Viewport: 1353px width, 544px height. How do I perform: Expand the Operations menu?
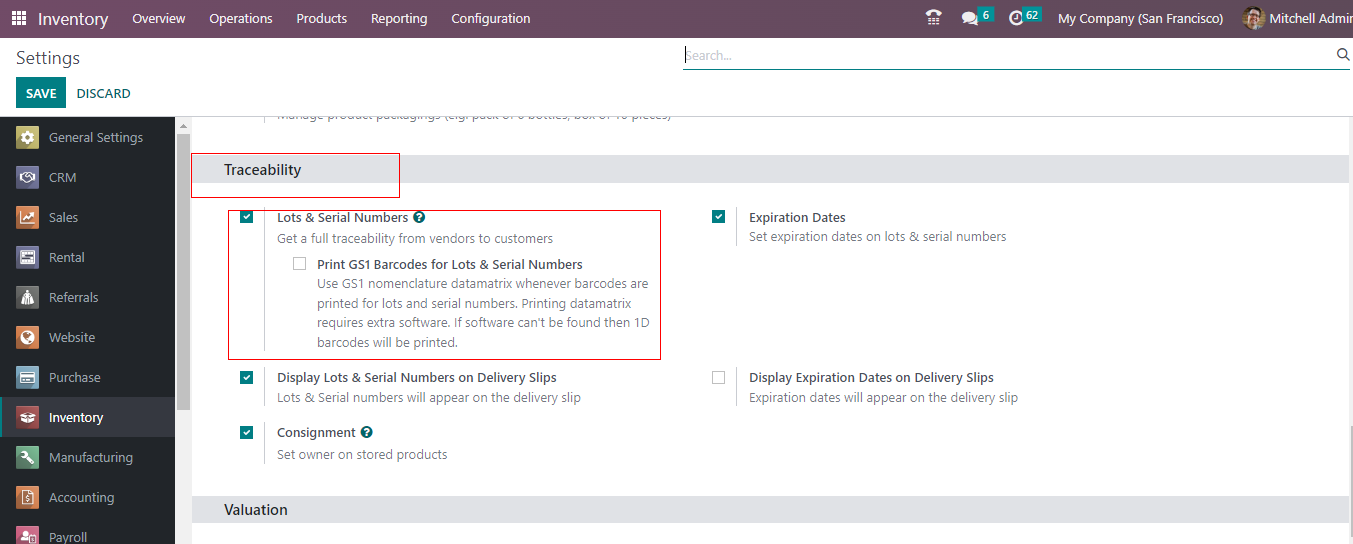240,19
